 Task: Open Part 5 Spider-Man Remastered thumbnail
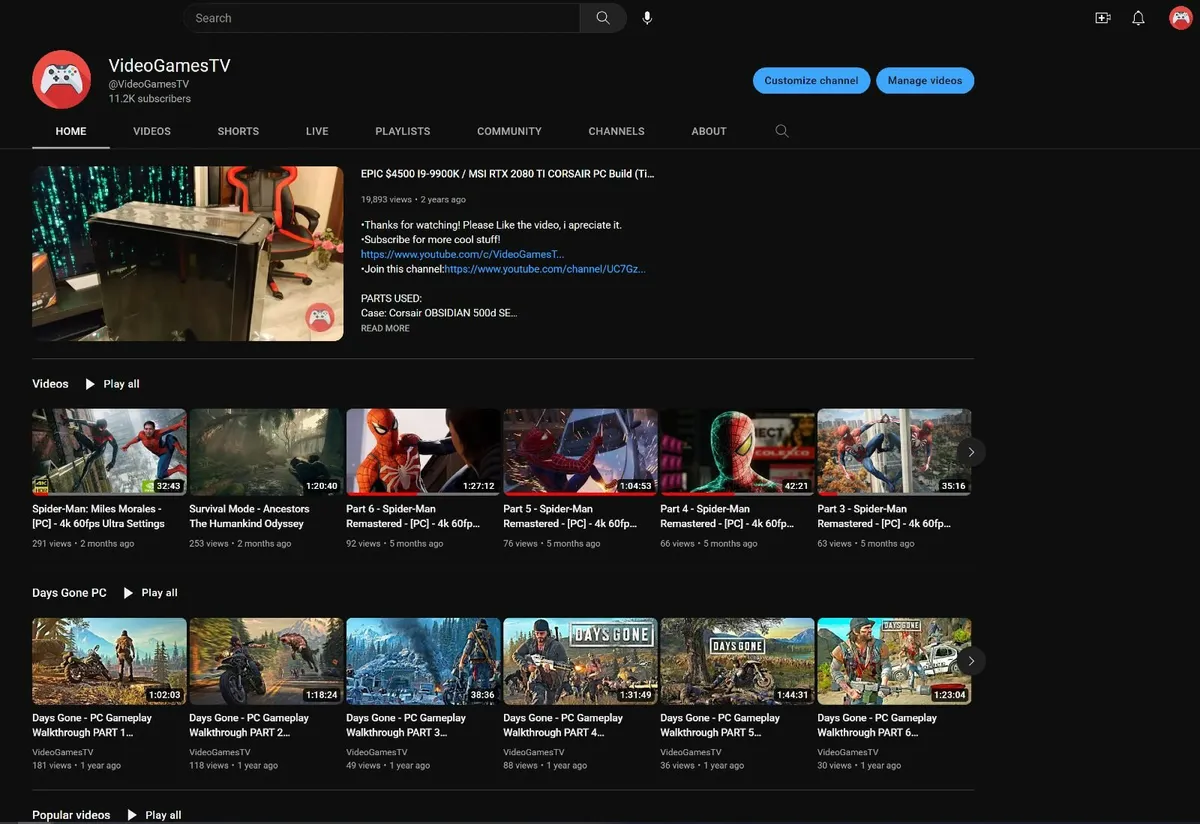tap(580, 452)
